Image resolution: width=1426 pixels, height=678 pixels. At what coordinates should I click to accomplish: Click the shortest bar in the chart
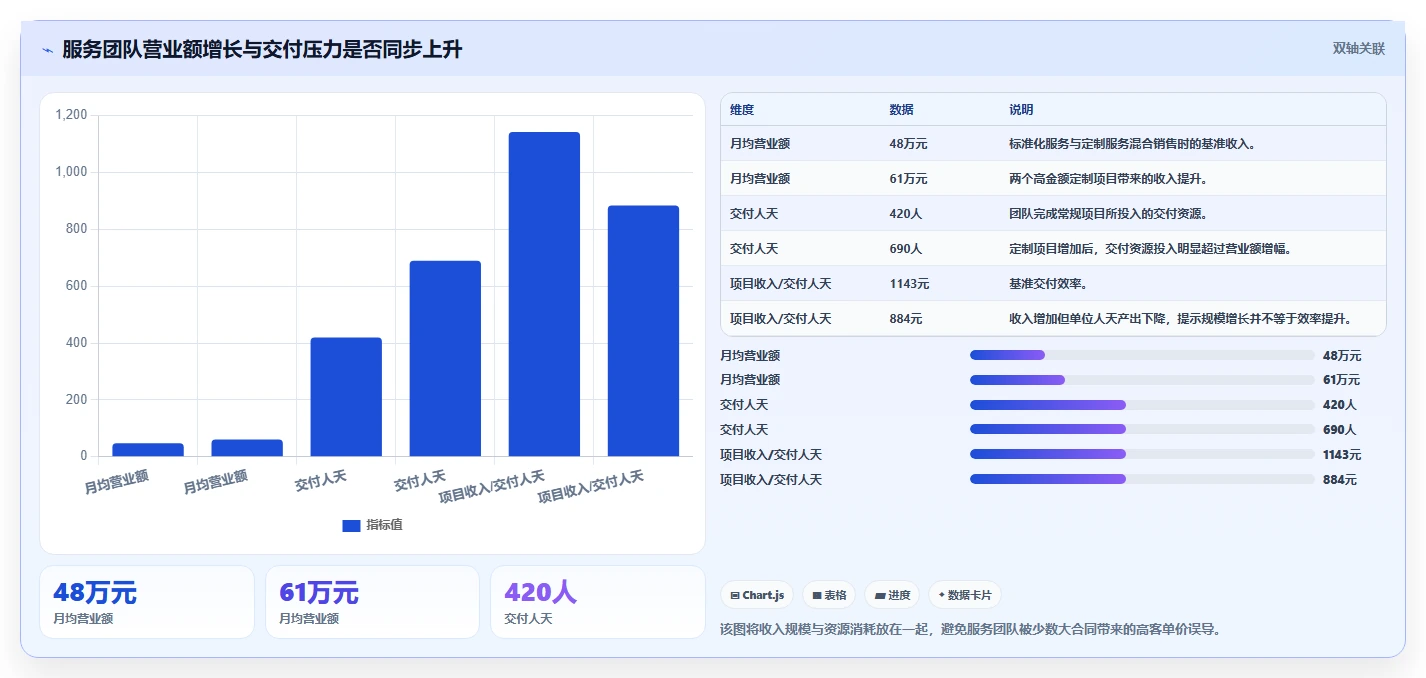coord(148,450)
